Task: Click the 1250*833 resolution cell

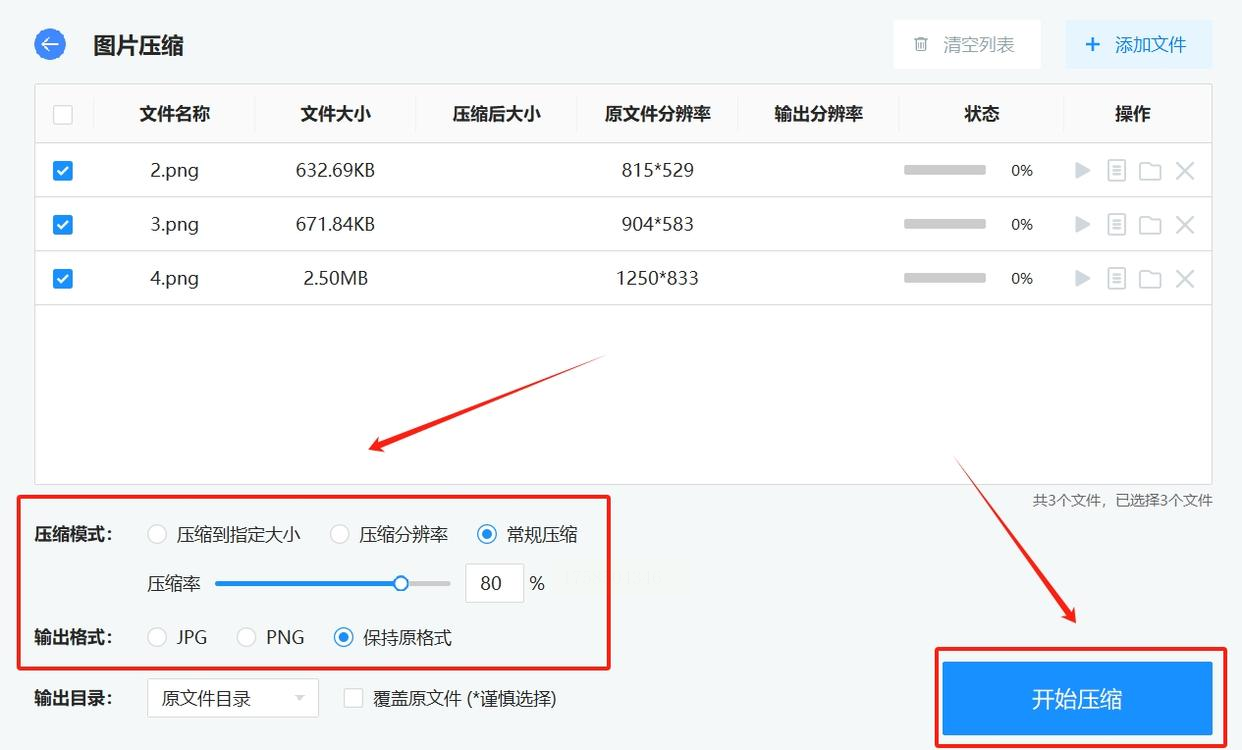Action: pos(657,279)
